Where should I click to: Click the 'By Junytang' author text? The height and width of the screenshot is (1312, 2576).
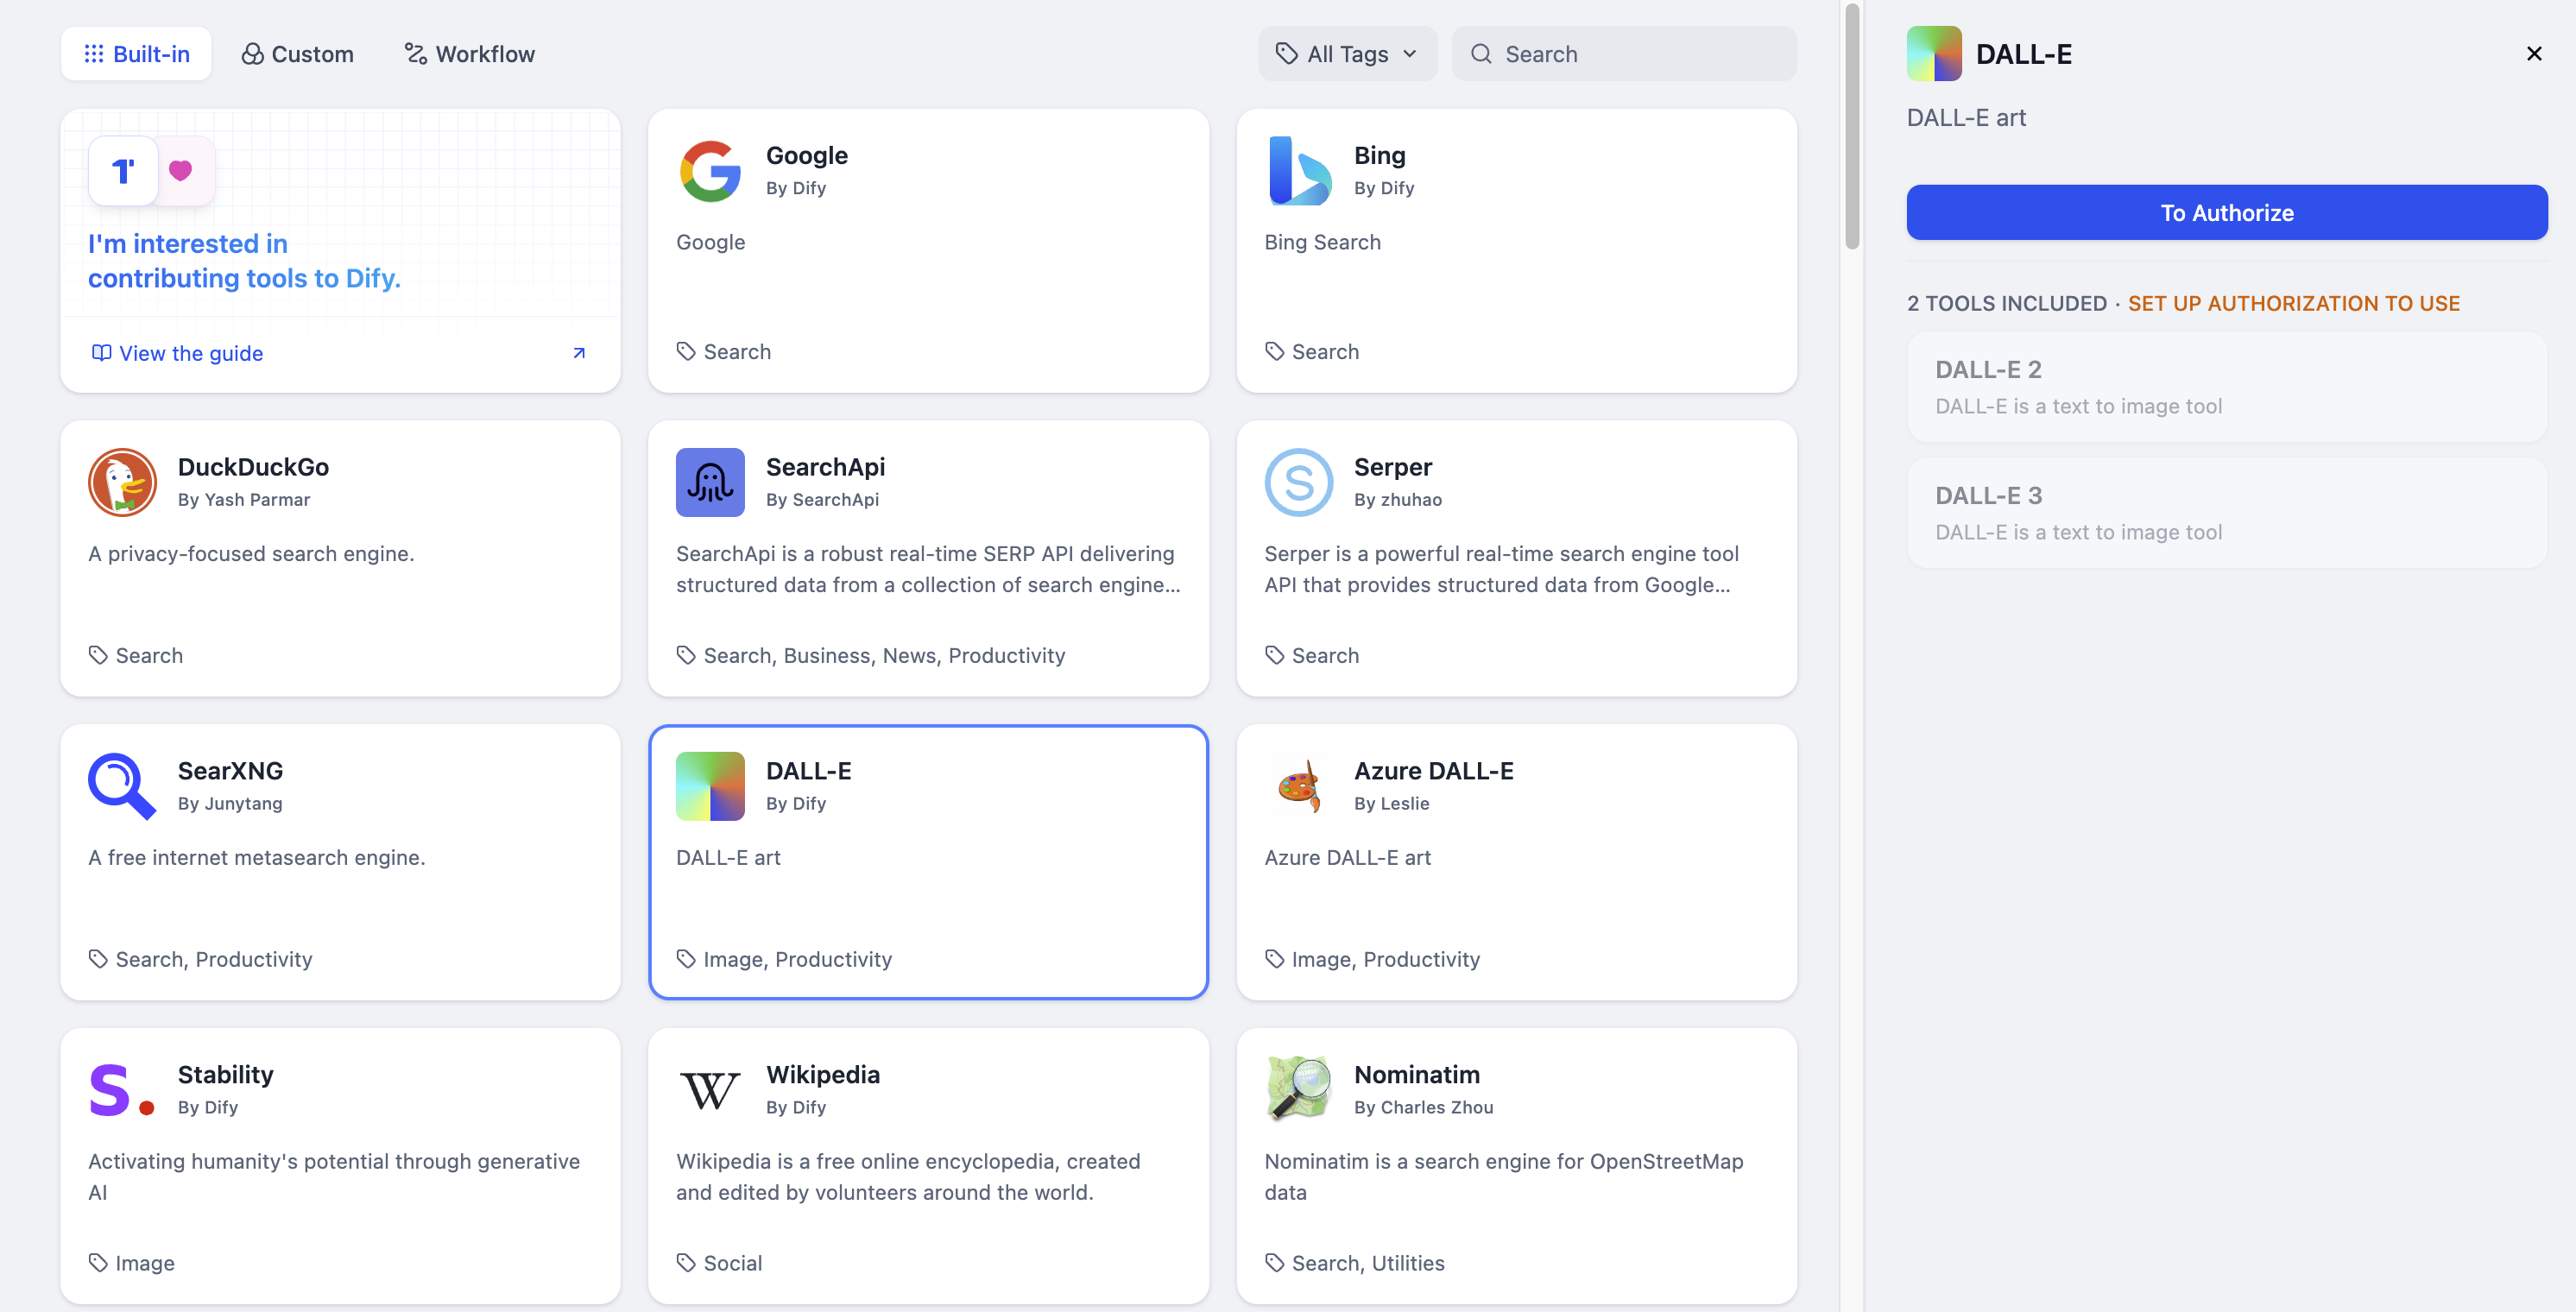click(x=230, y=803)
